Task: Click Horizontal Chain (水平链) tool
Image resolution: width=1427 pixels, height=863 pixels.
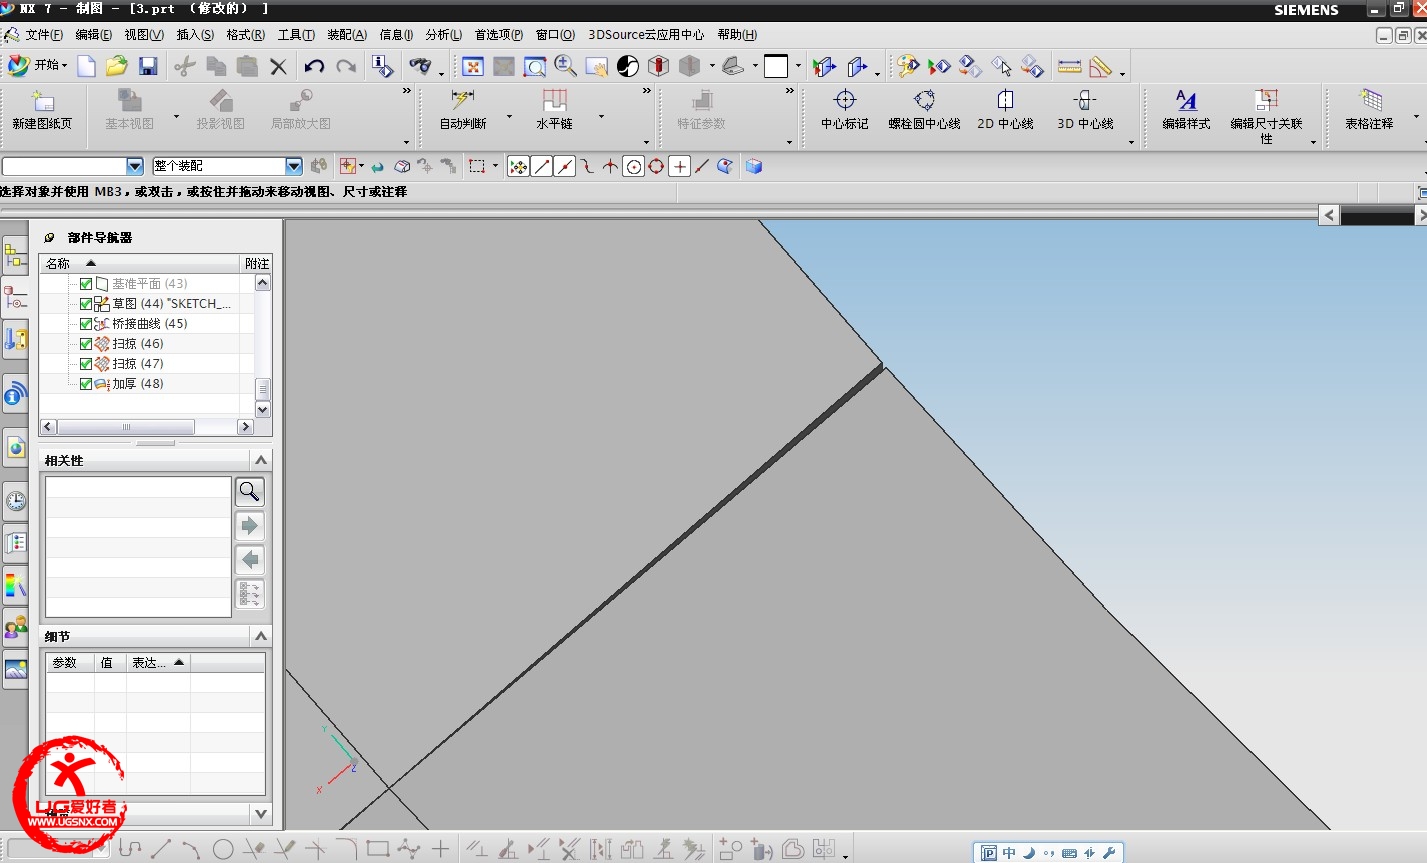Action: tap(554, 110)
